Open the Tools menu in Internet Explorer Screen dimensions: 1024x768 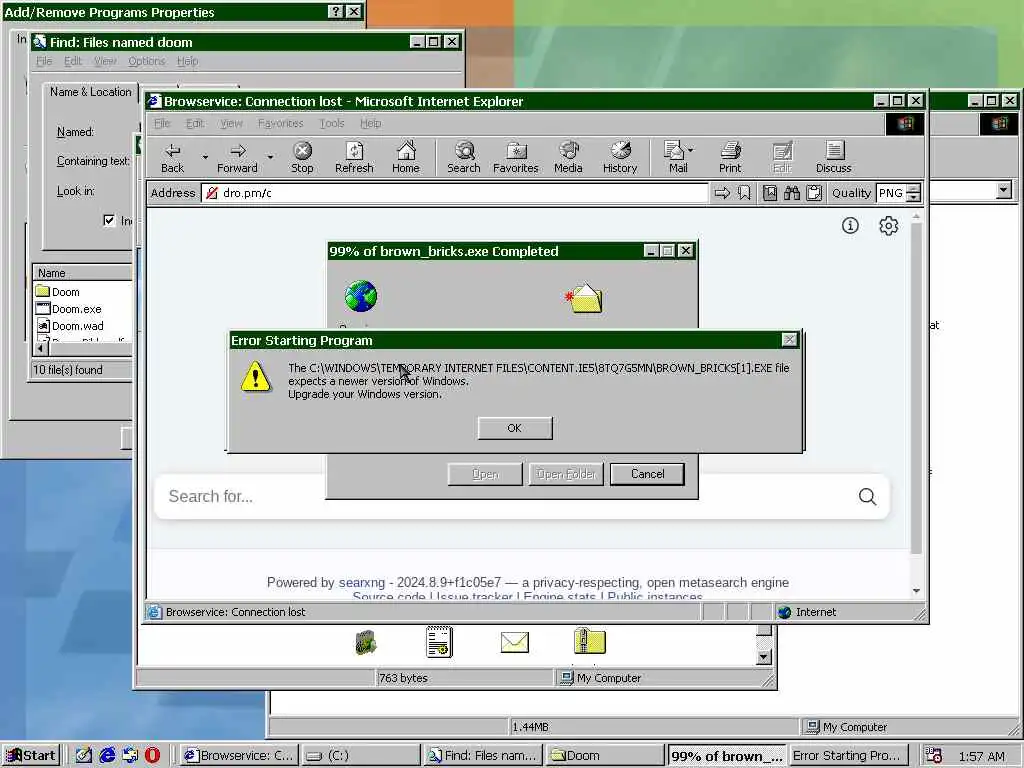click(x=332, y=123)
